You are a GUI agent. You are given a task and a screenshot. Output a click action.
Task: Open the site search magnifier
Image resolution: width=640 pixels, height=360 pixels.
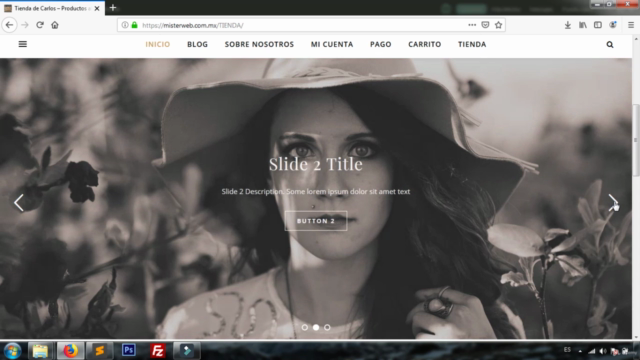(610, 44)
